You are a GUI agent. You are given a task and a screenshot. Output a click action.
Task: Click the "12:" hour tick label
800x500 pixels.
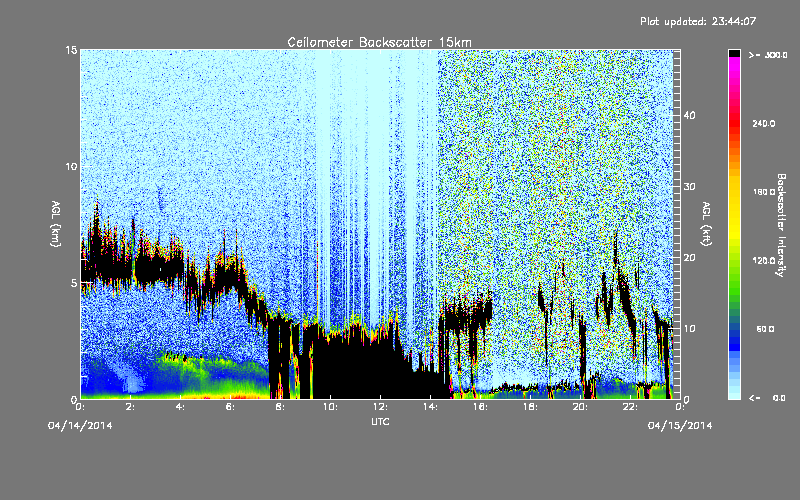point(380,407)
